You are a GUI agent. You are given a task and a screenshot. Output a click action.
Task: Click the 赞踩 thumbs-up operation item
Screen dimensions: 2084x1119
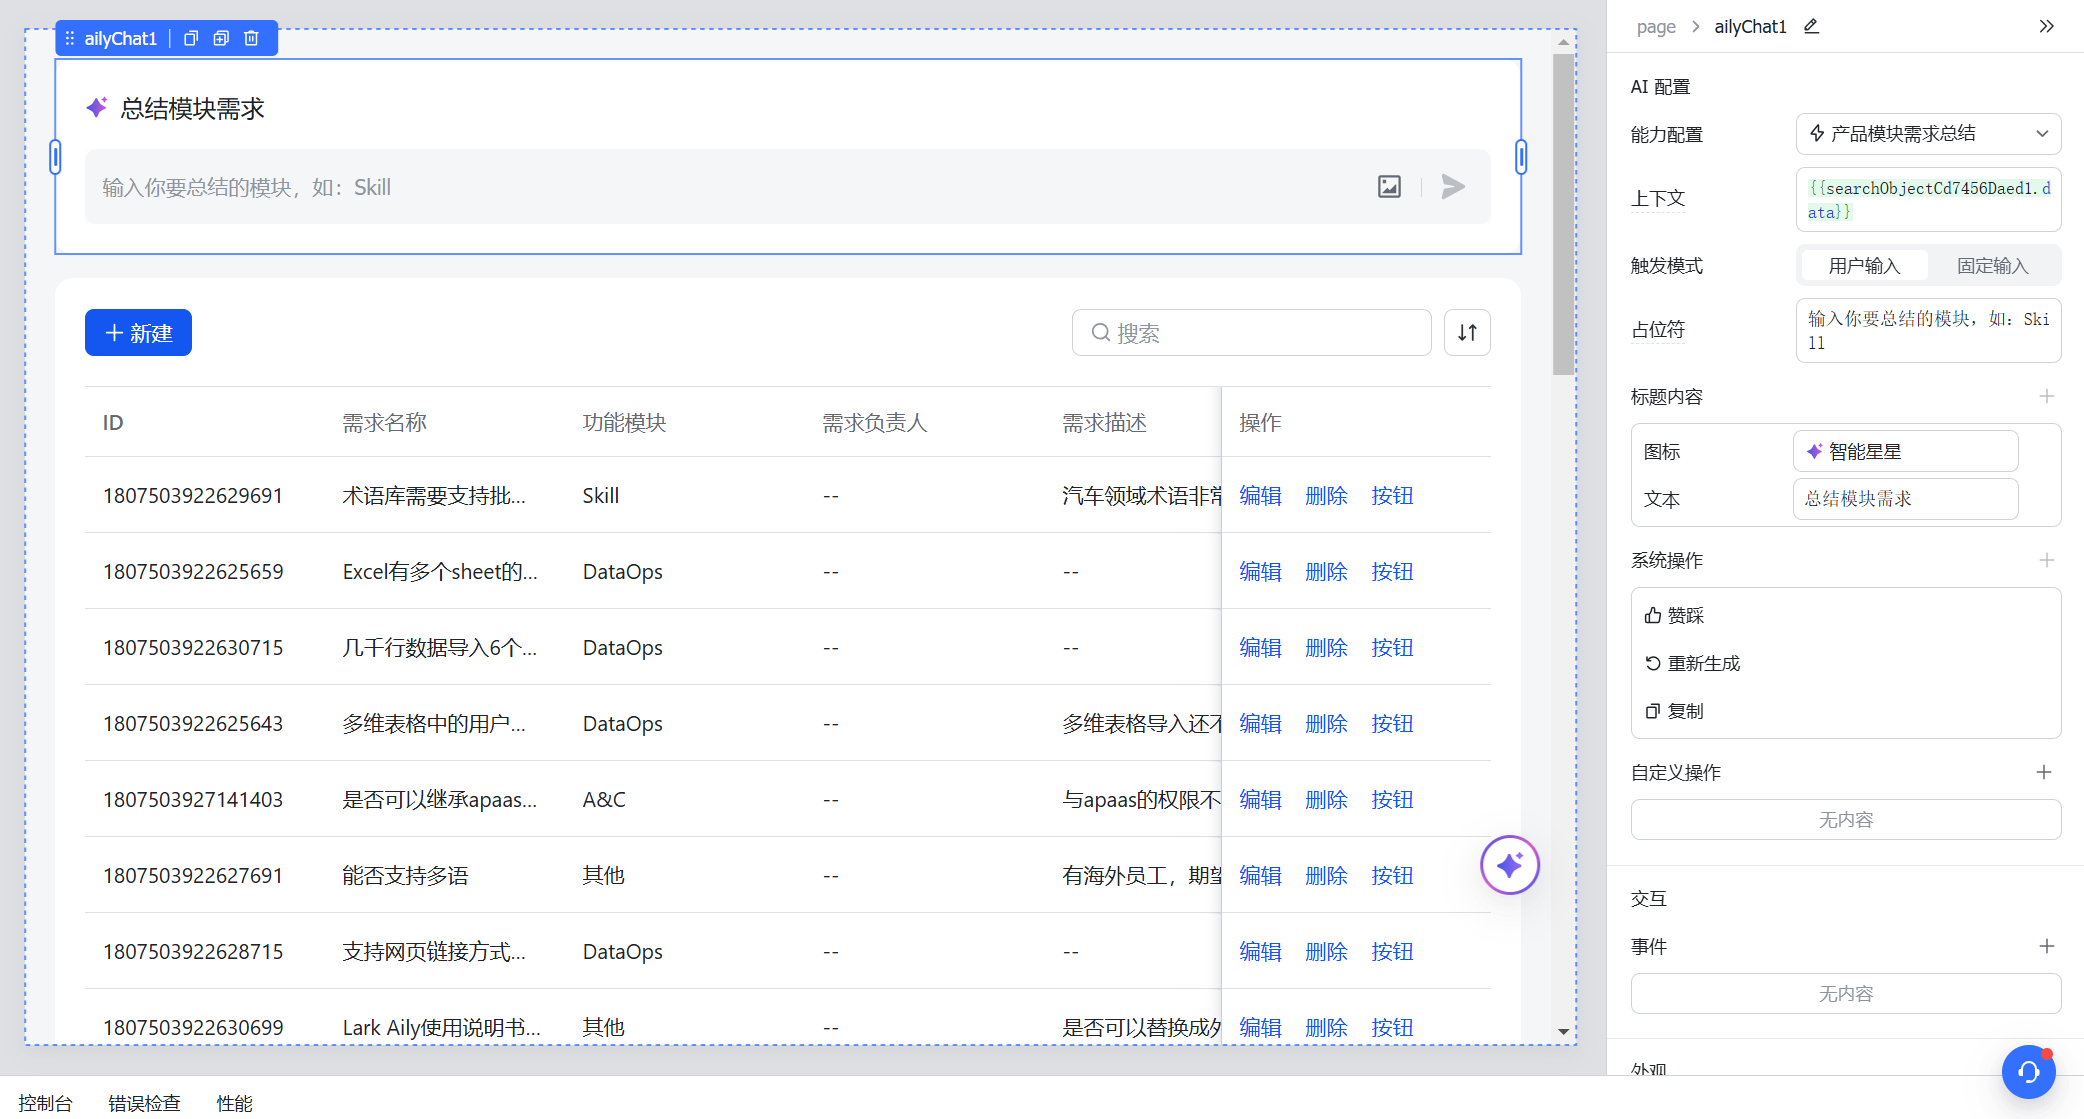1674,615
